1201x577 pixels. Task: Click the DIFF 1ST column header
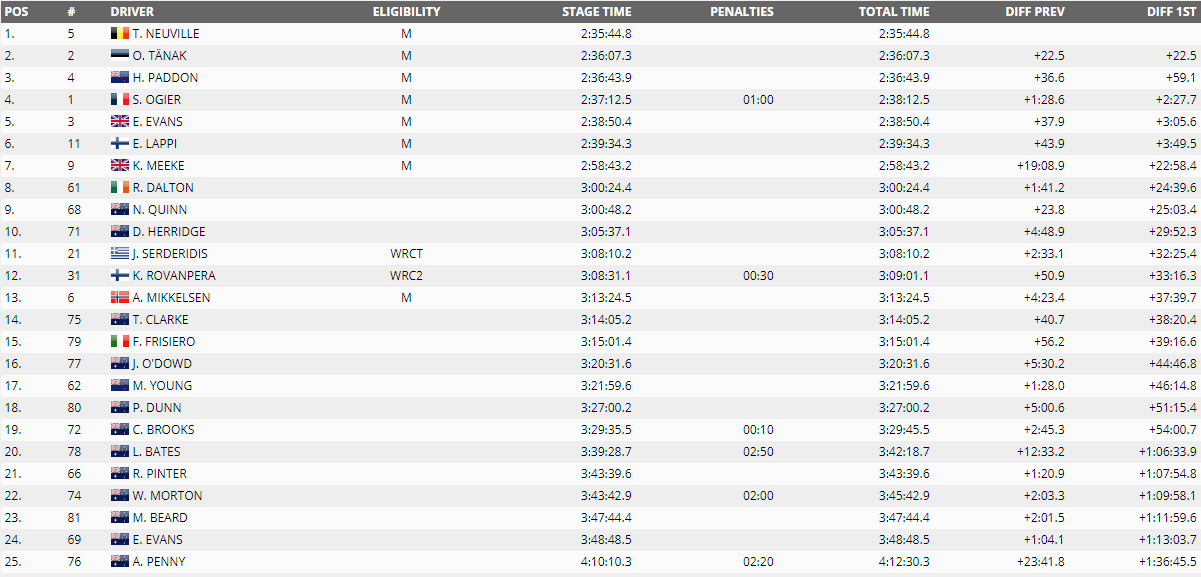click(x=1172, y=12)
